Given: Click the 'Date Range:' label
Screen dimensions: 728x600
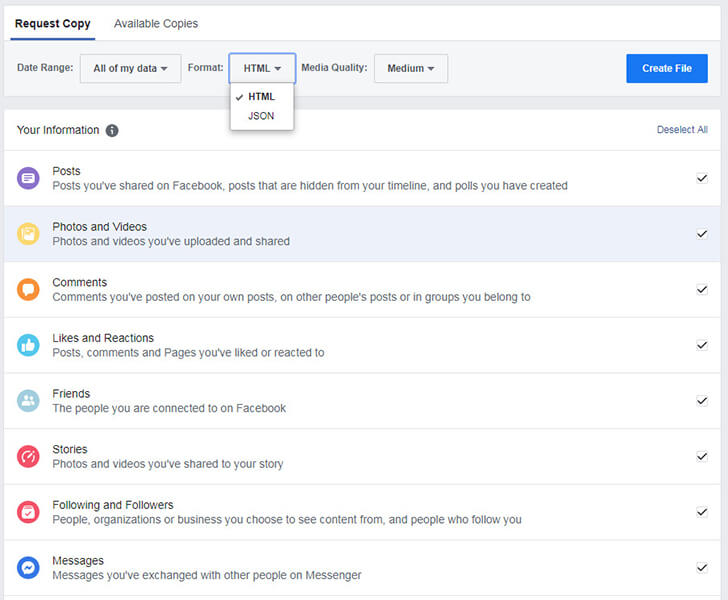Looking at the screenshot, I should coord(45,68).
